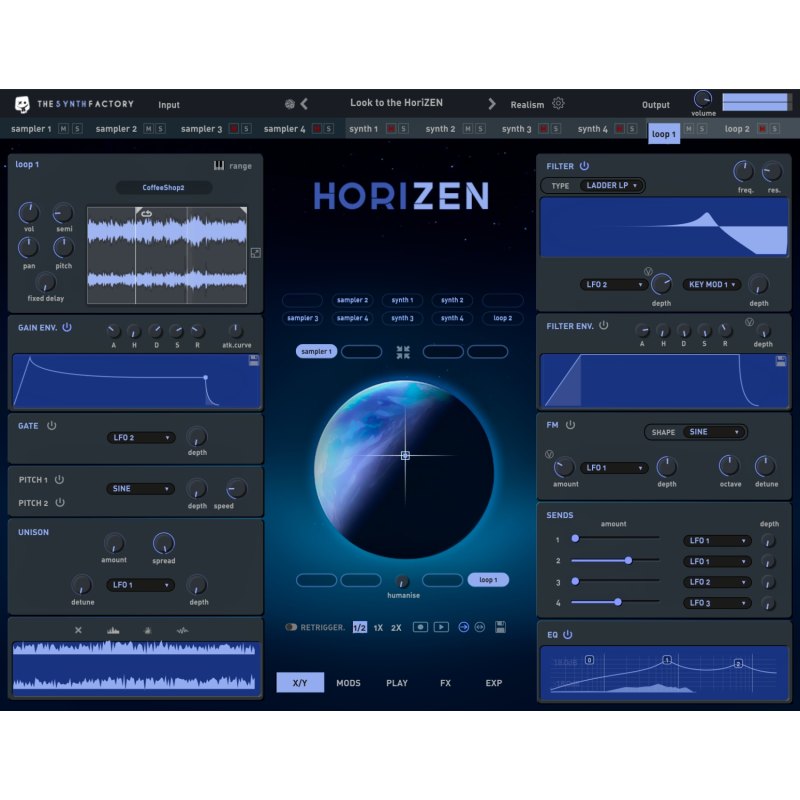Switch to the MODS tab
This screenshot has height=800, width=800.
(348, 683)
